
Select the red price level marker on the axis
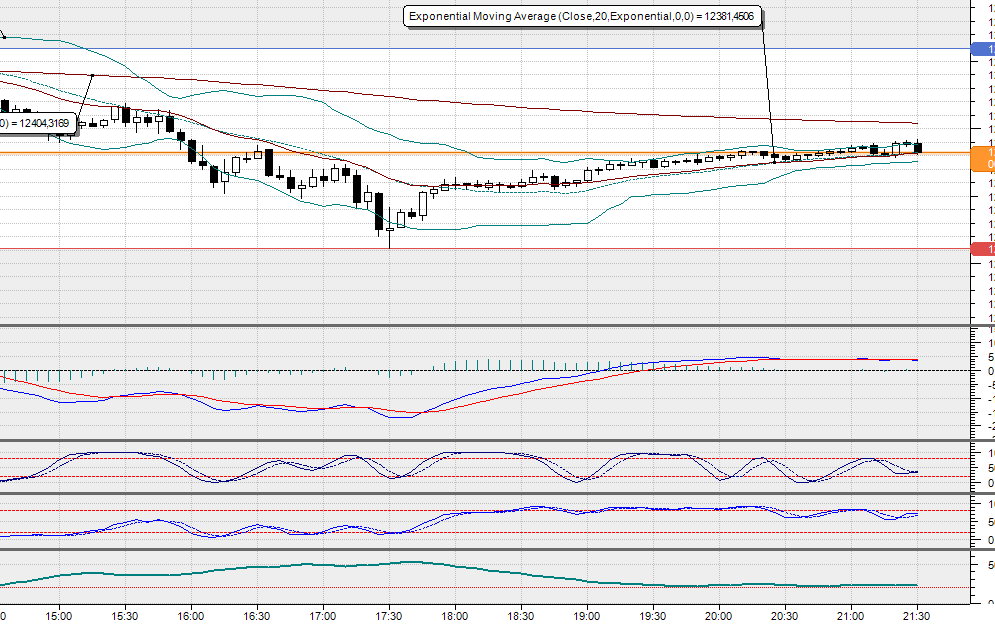tap(981, 247)
